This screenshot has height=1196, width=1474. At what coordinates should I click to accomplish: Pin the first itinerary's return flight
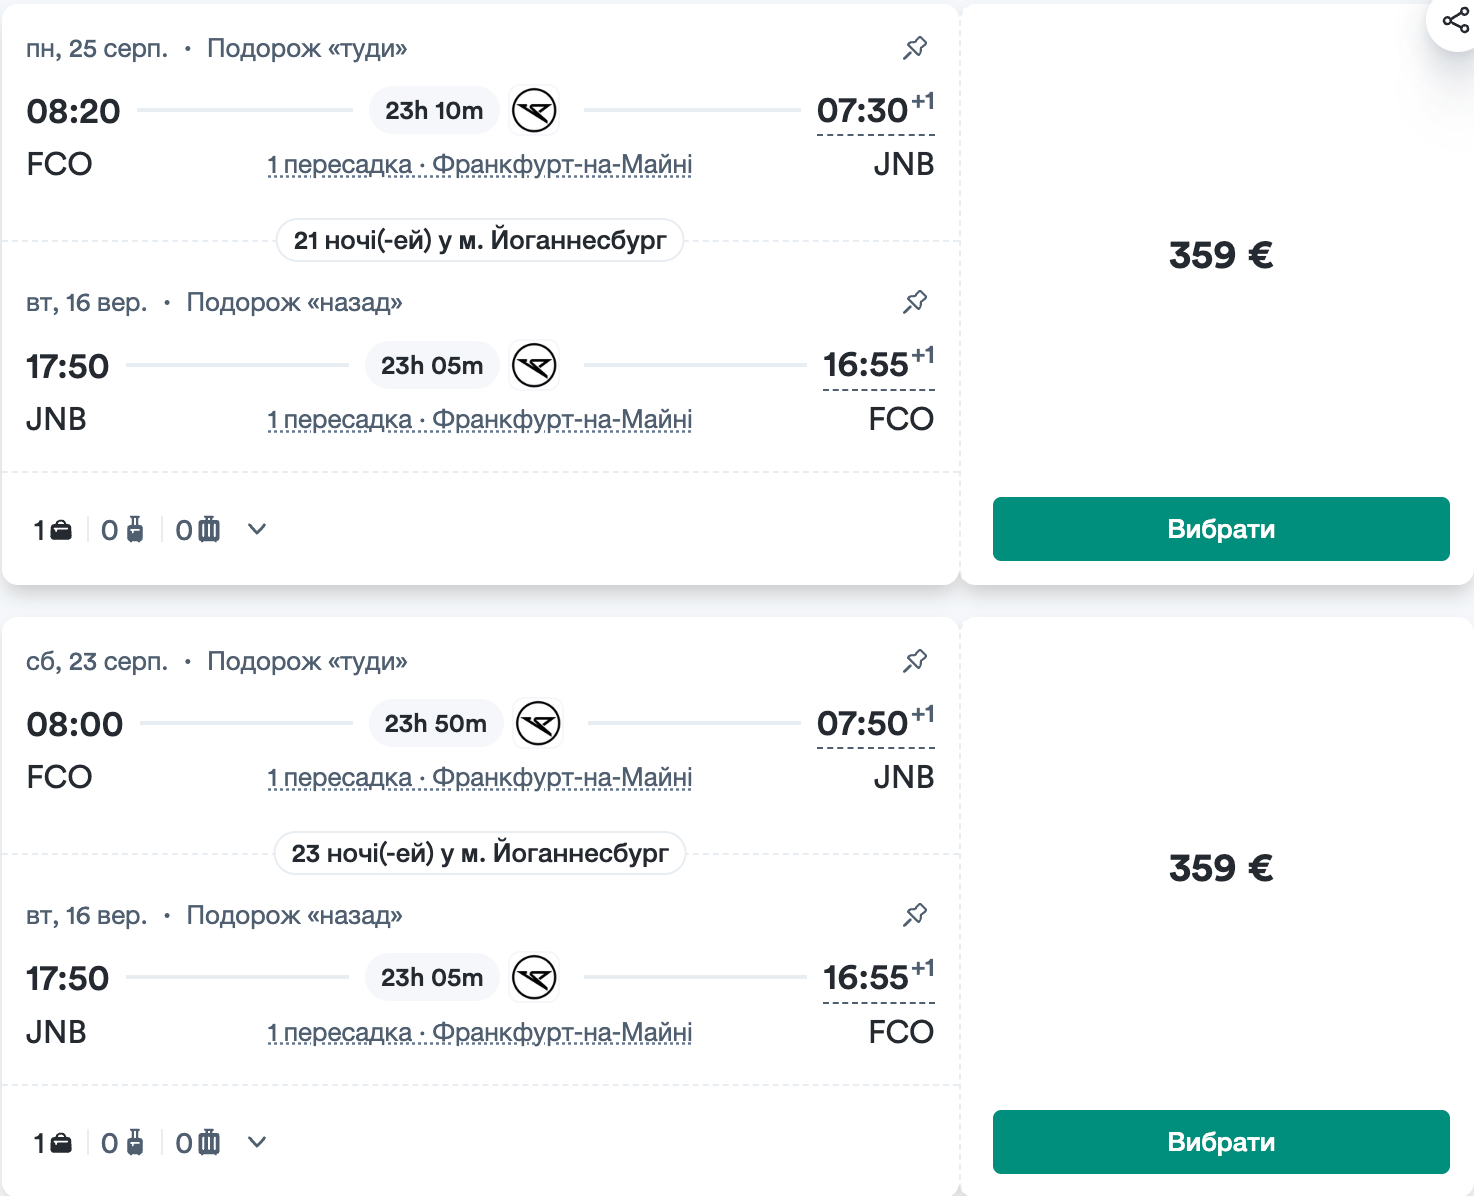point(915,302)
